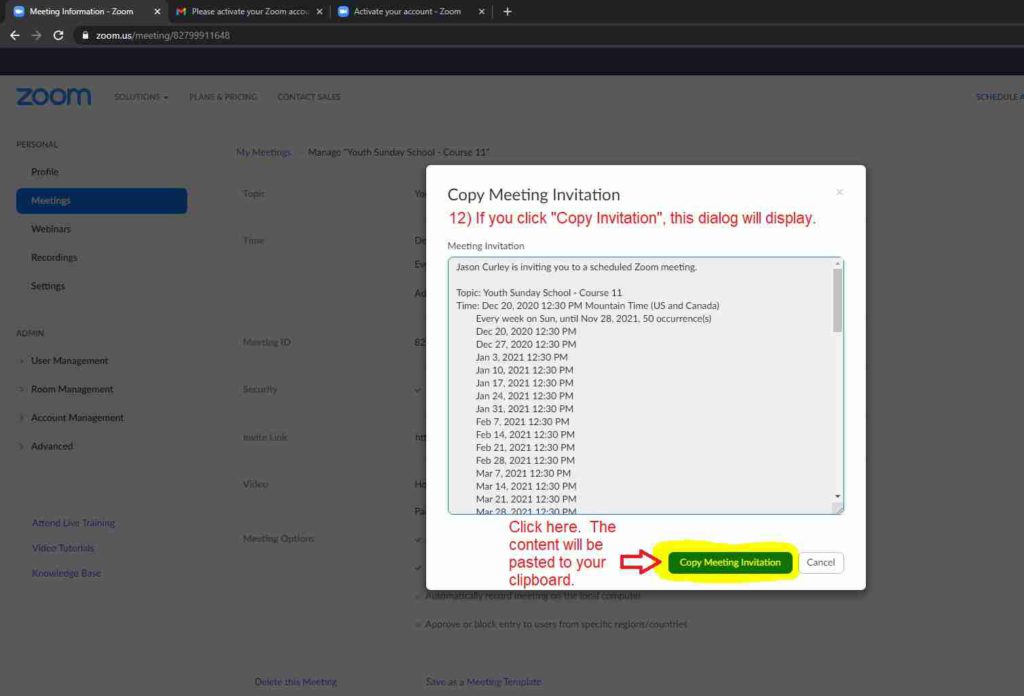Expand Advanced in the admin section
This screenshot has height=696, width=1024.
(52, 446)
